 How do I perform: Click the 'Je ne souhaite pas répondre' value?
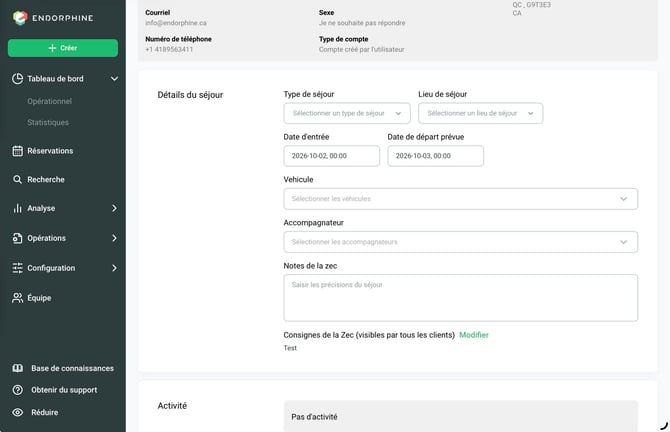click(x=362, y=23)
